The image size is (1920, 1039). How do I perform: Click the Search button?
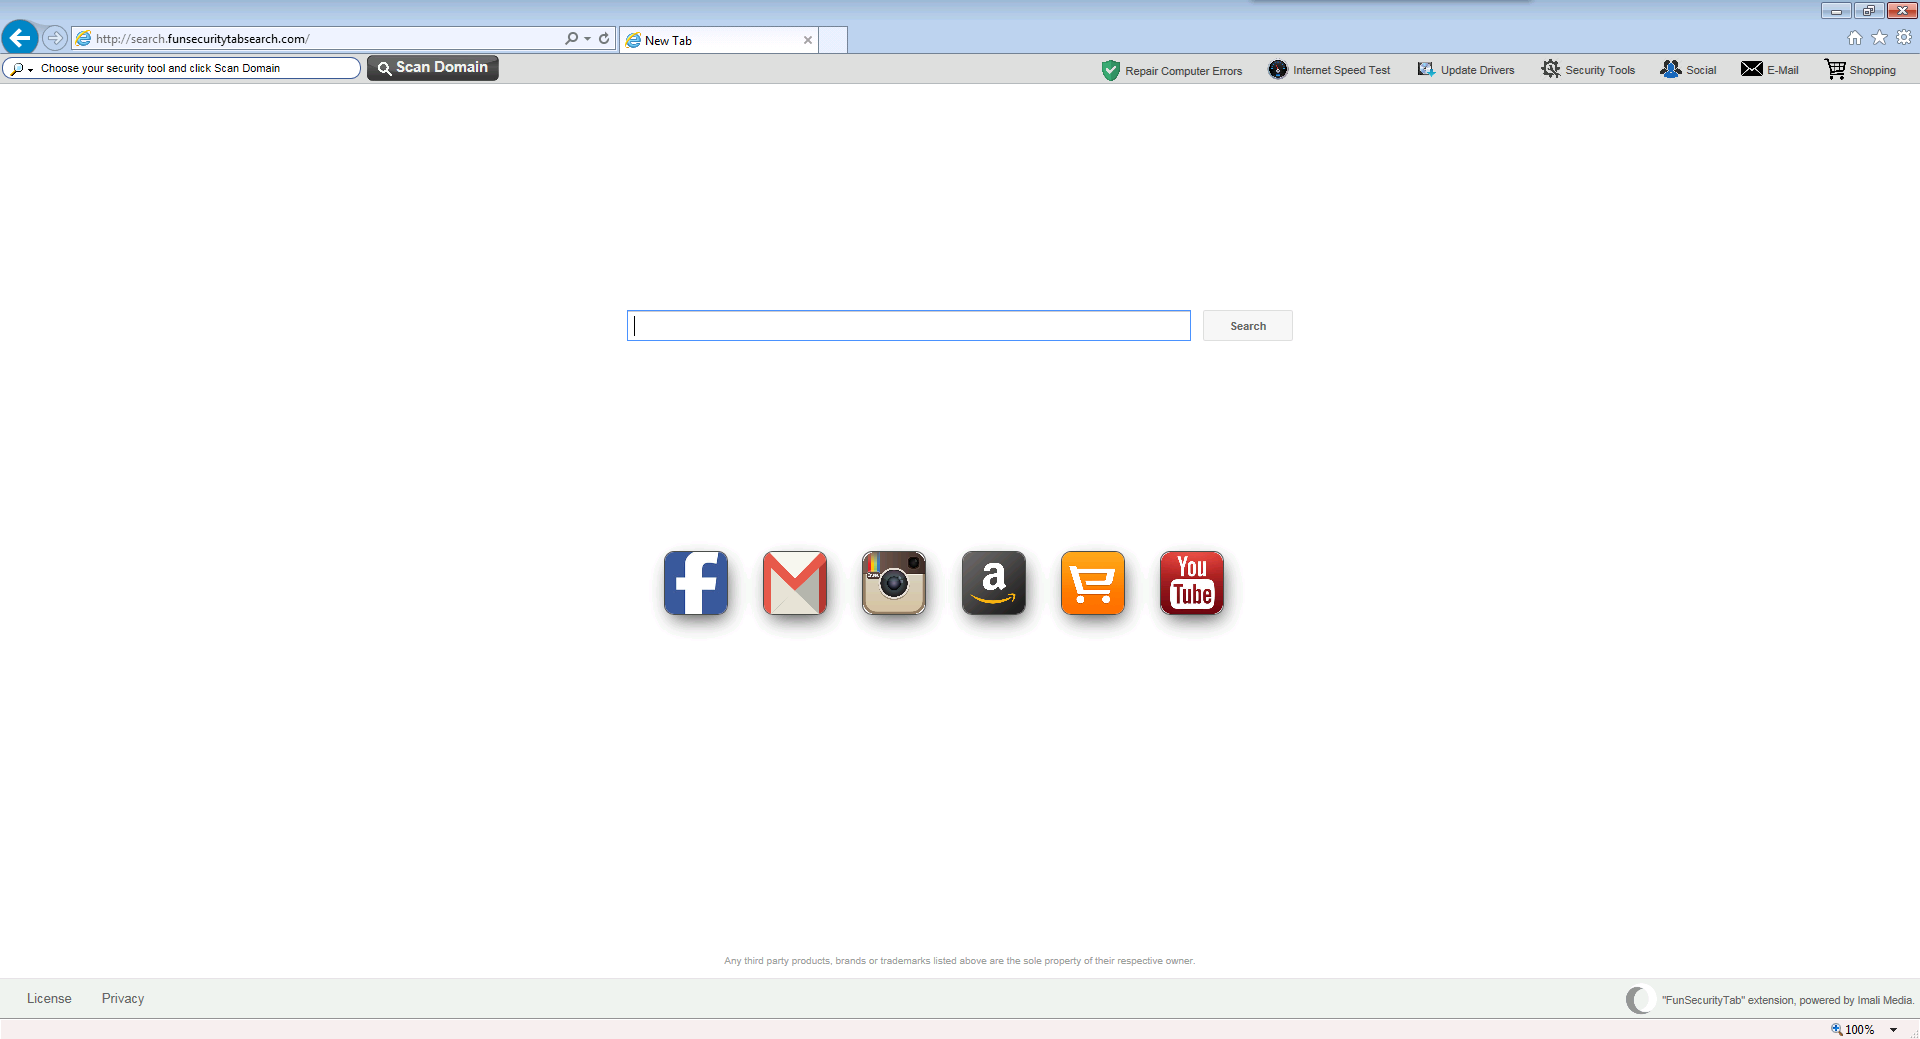click(x=1247, y=326)
